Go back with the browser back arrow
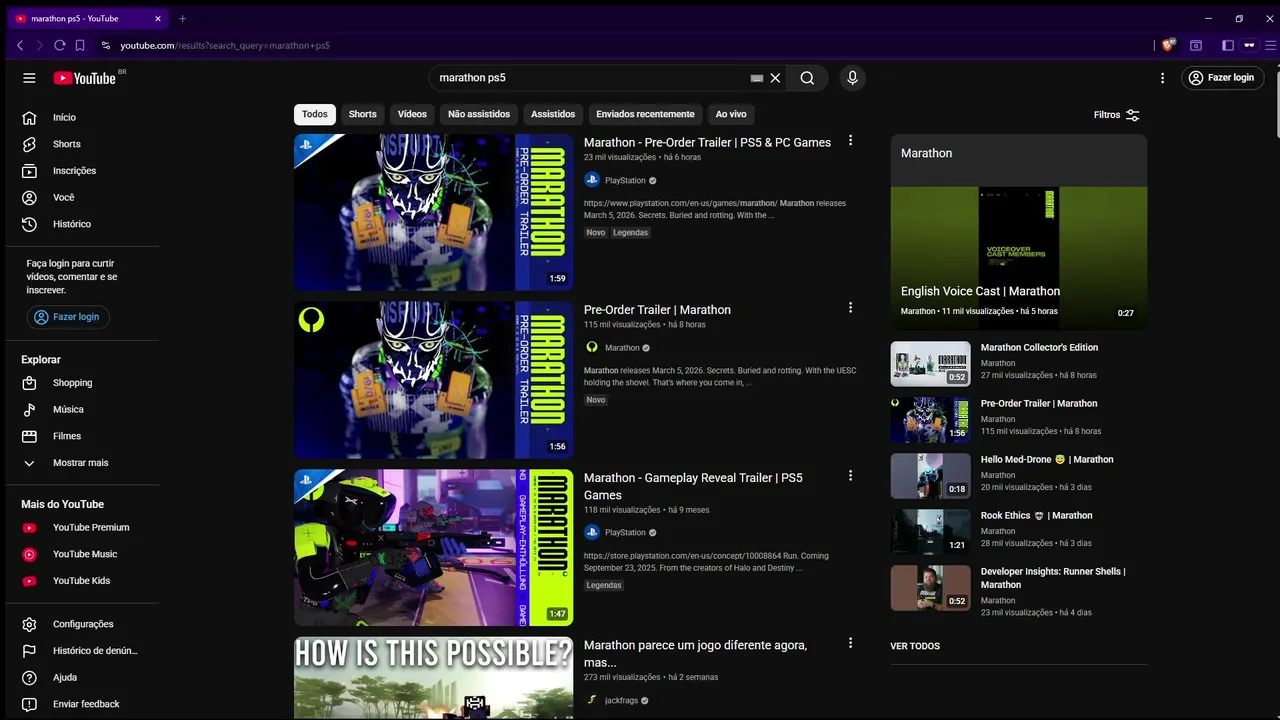 [x=20, y=45]
